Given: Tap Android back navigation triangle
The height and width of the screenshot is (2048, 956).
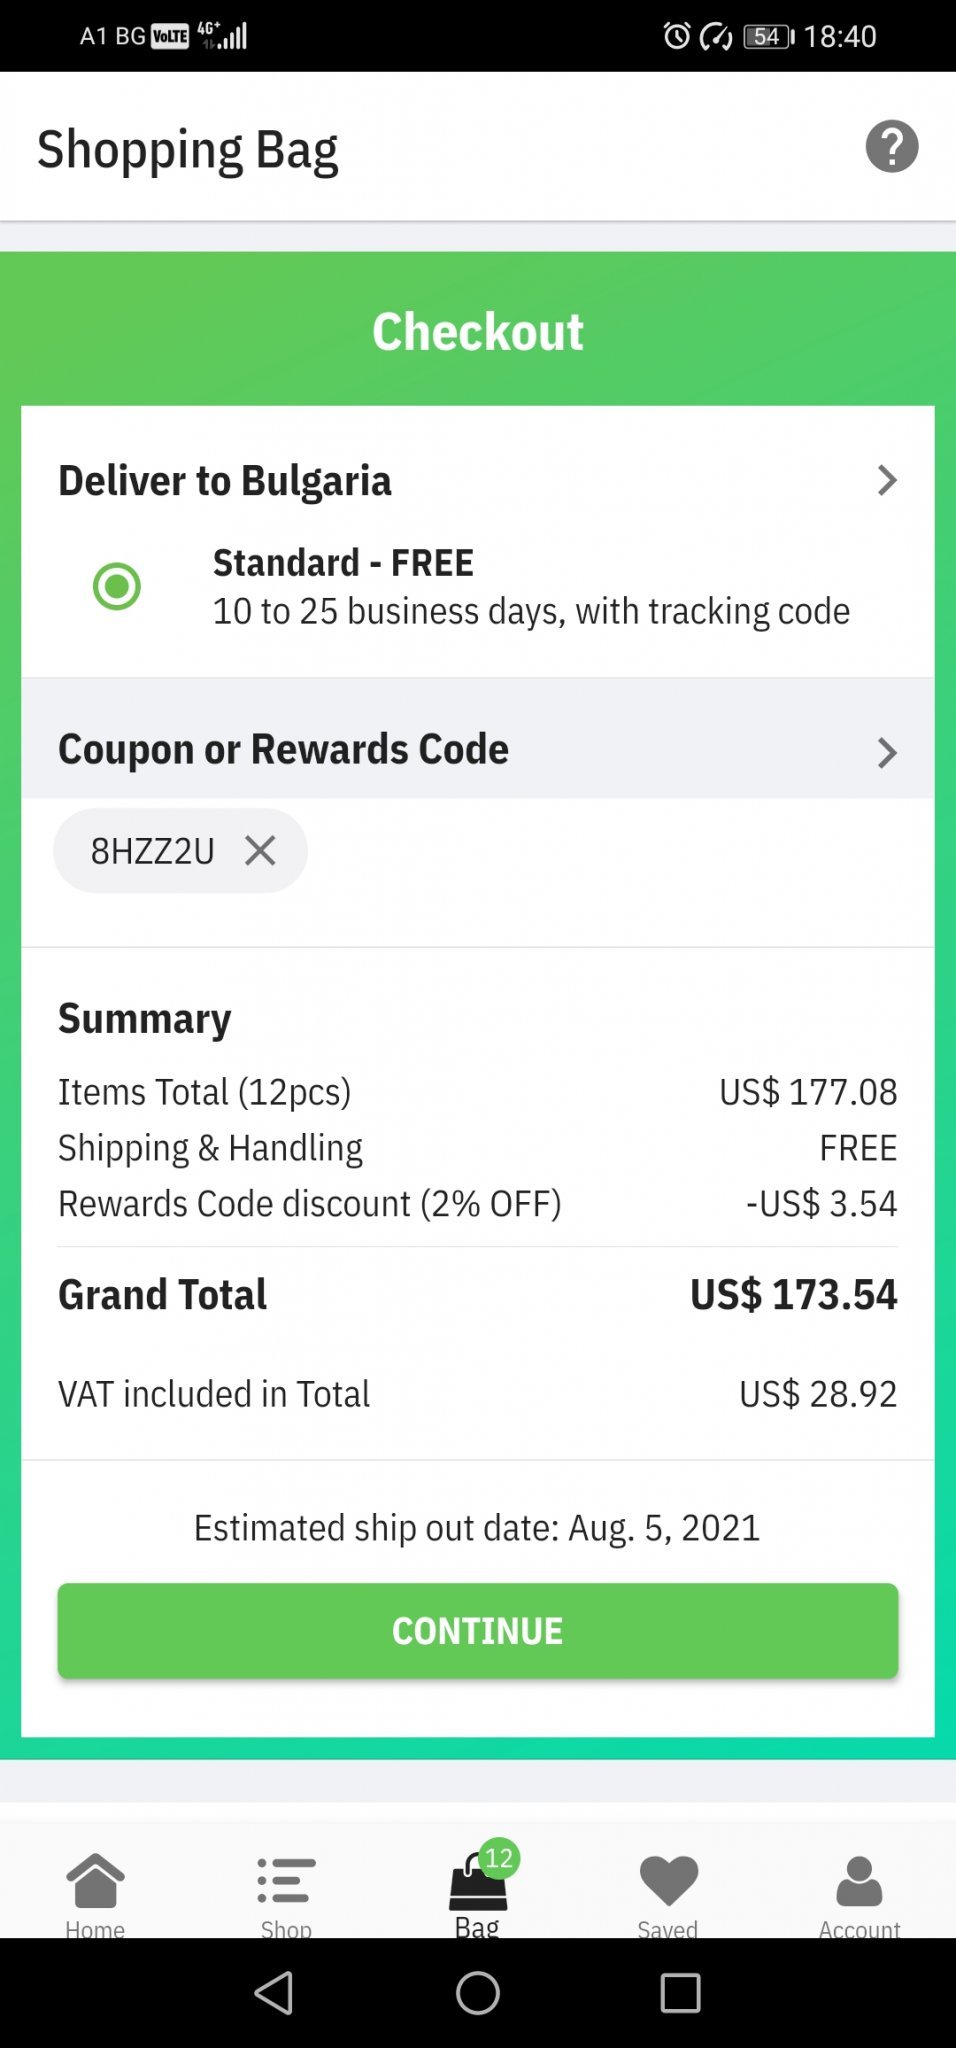Looking at the screenshot, I should (x=274, y=1993).
